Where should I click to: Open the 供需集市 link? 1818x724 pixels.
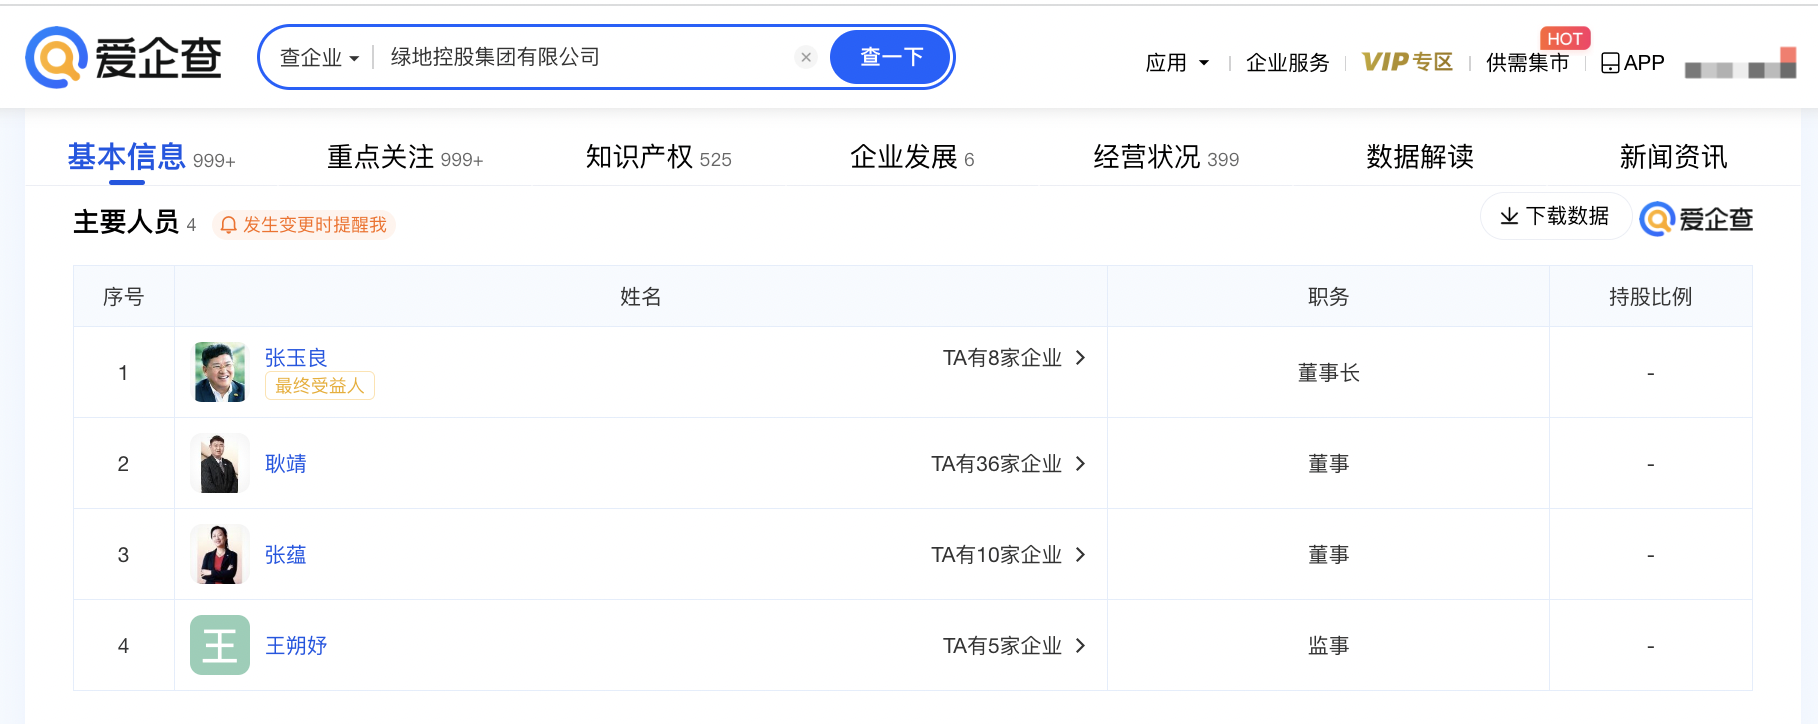click(x=1527, y=63)
